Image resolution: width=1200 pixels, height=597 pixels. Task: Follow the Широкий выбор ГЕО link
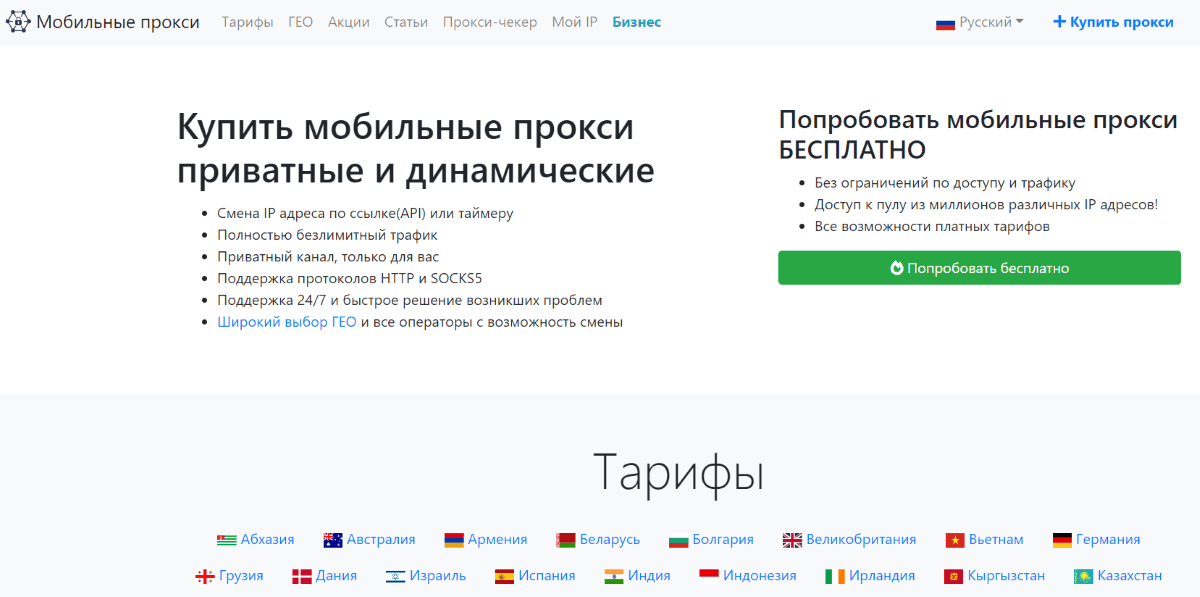(287, 322)
